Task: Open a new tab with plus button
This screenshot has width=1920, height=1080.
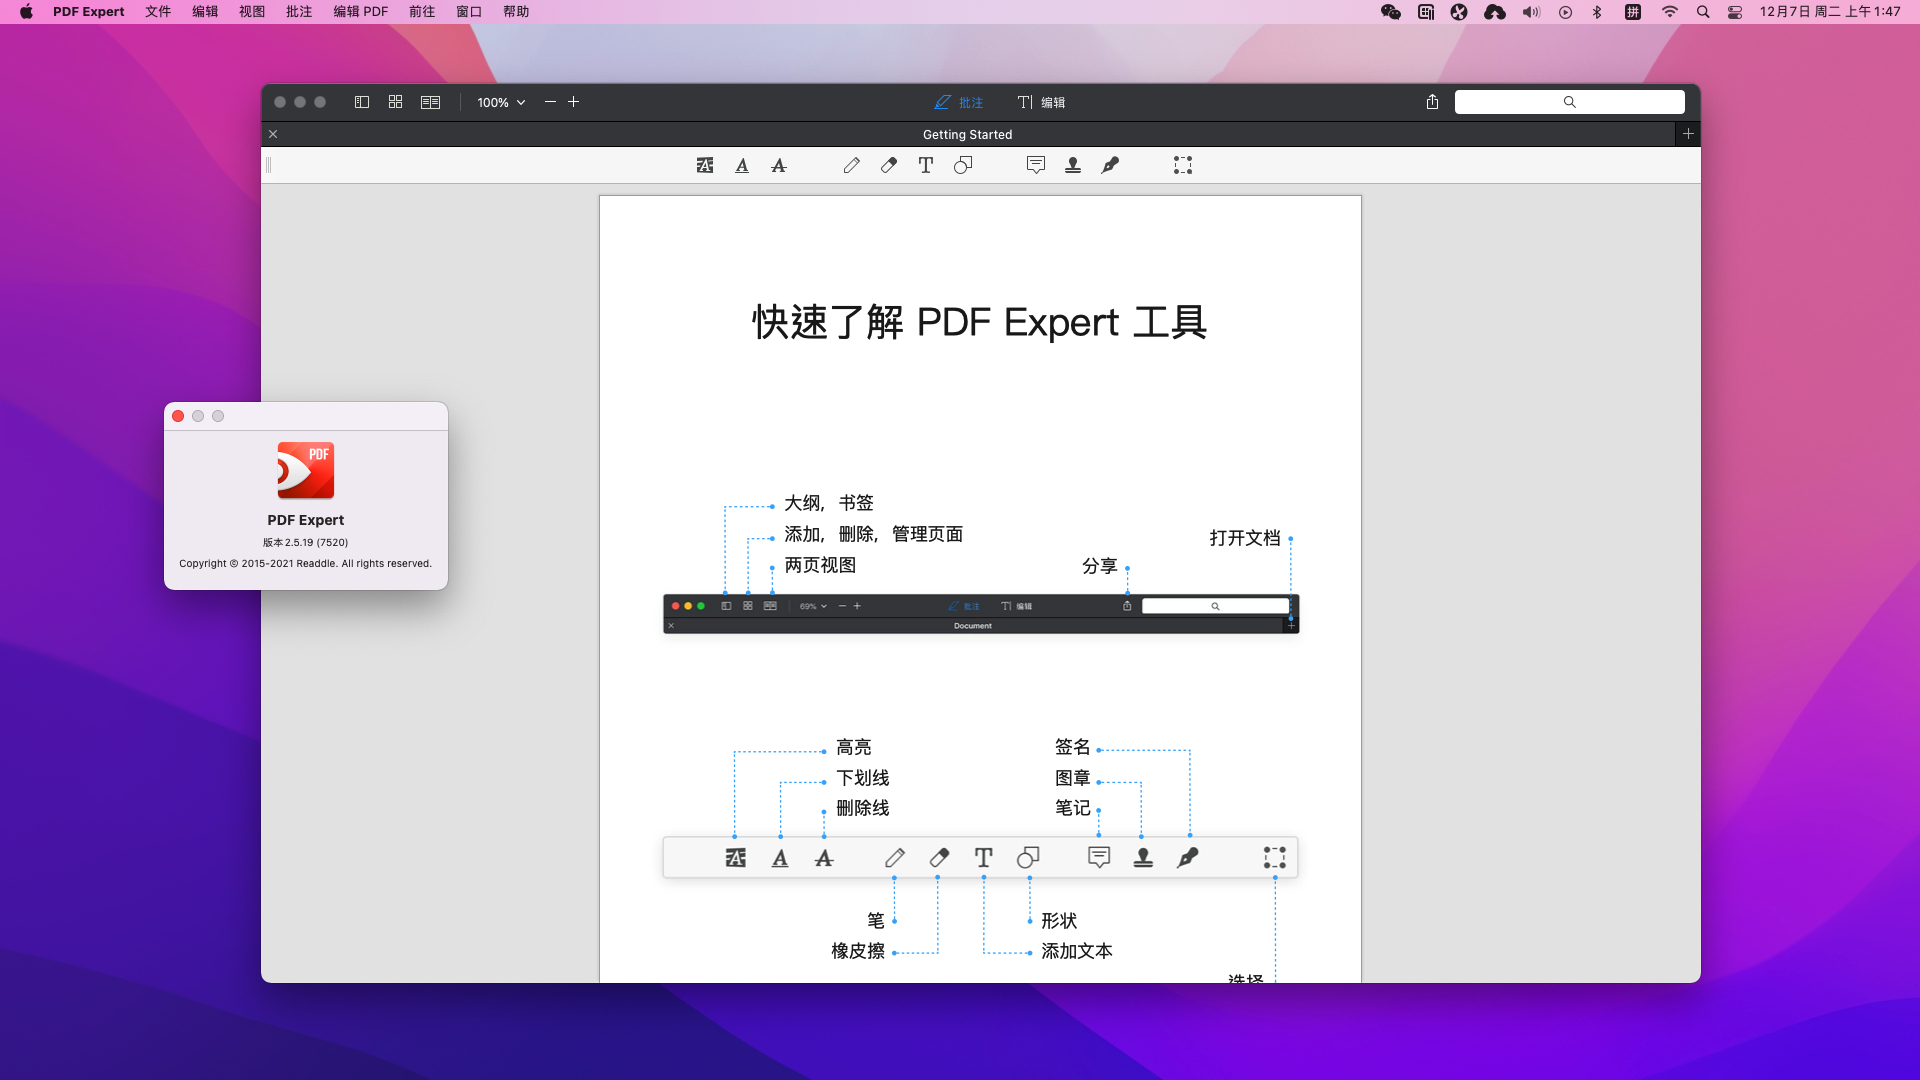Action: pos(1688,133)
